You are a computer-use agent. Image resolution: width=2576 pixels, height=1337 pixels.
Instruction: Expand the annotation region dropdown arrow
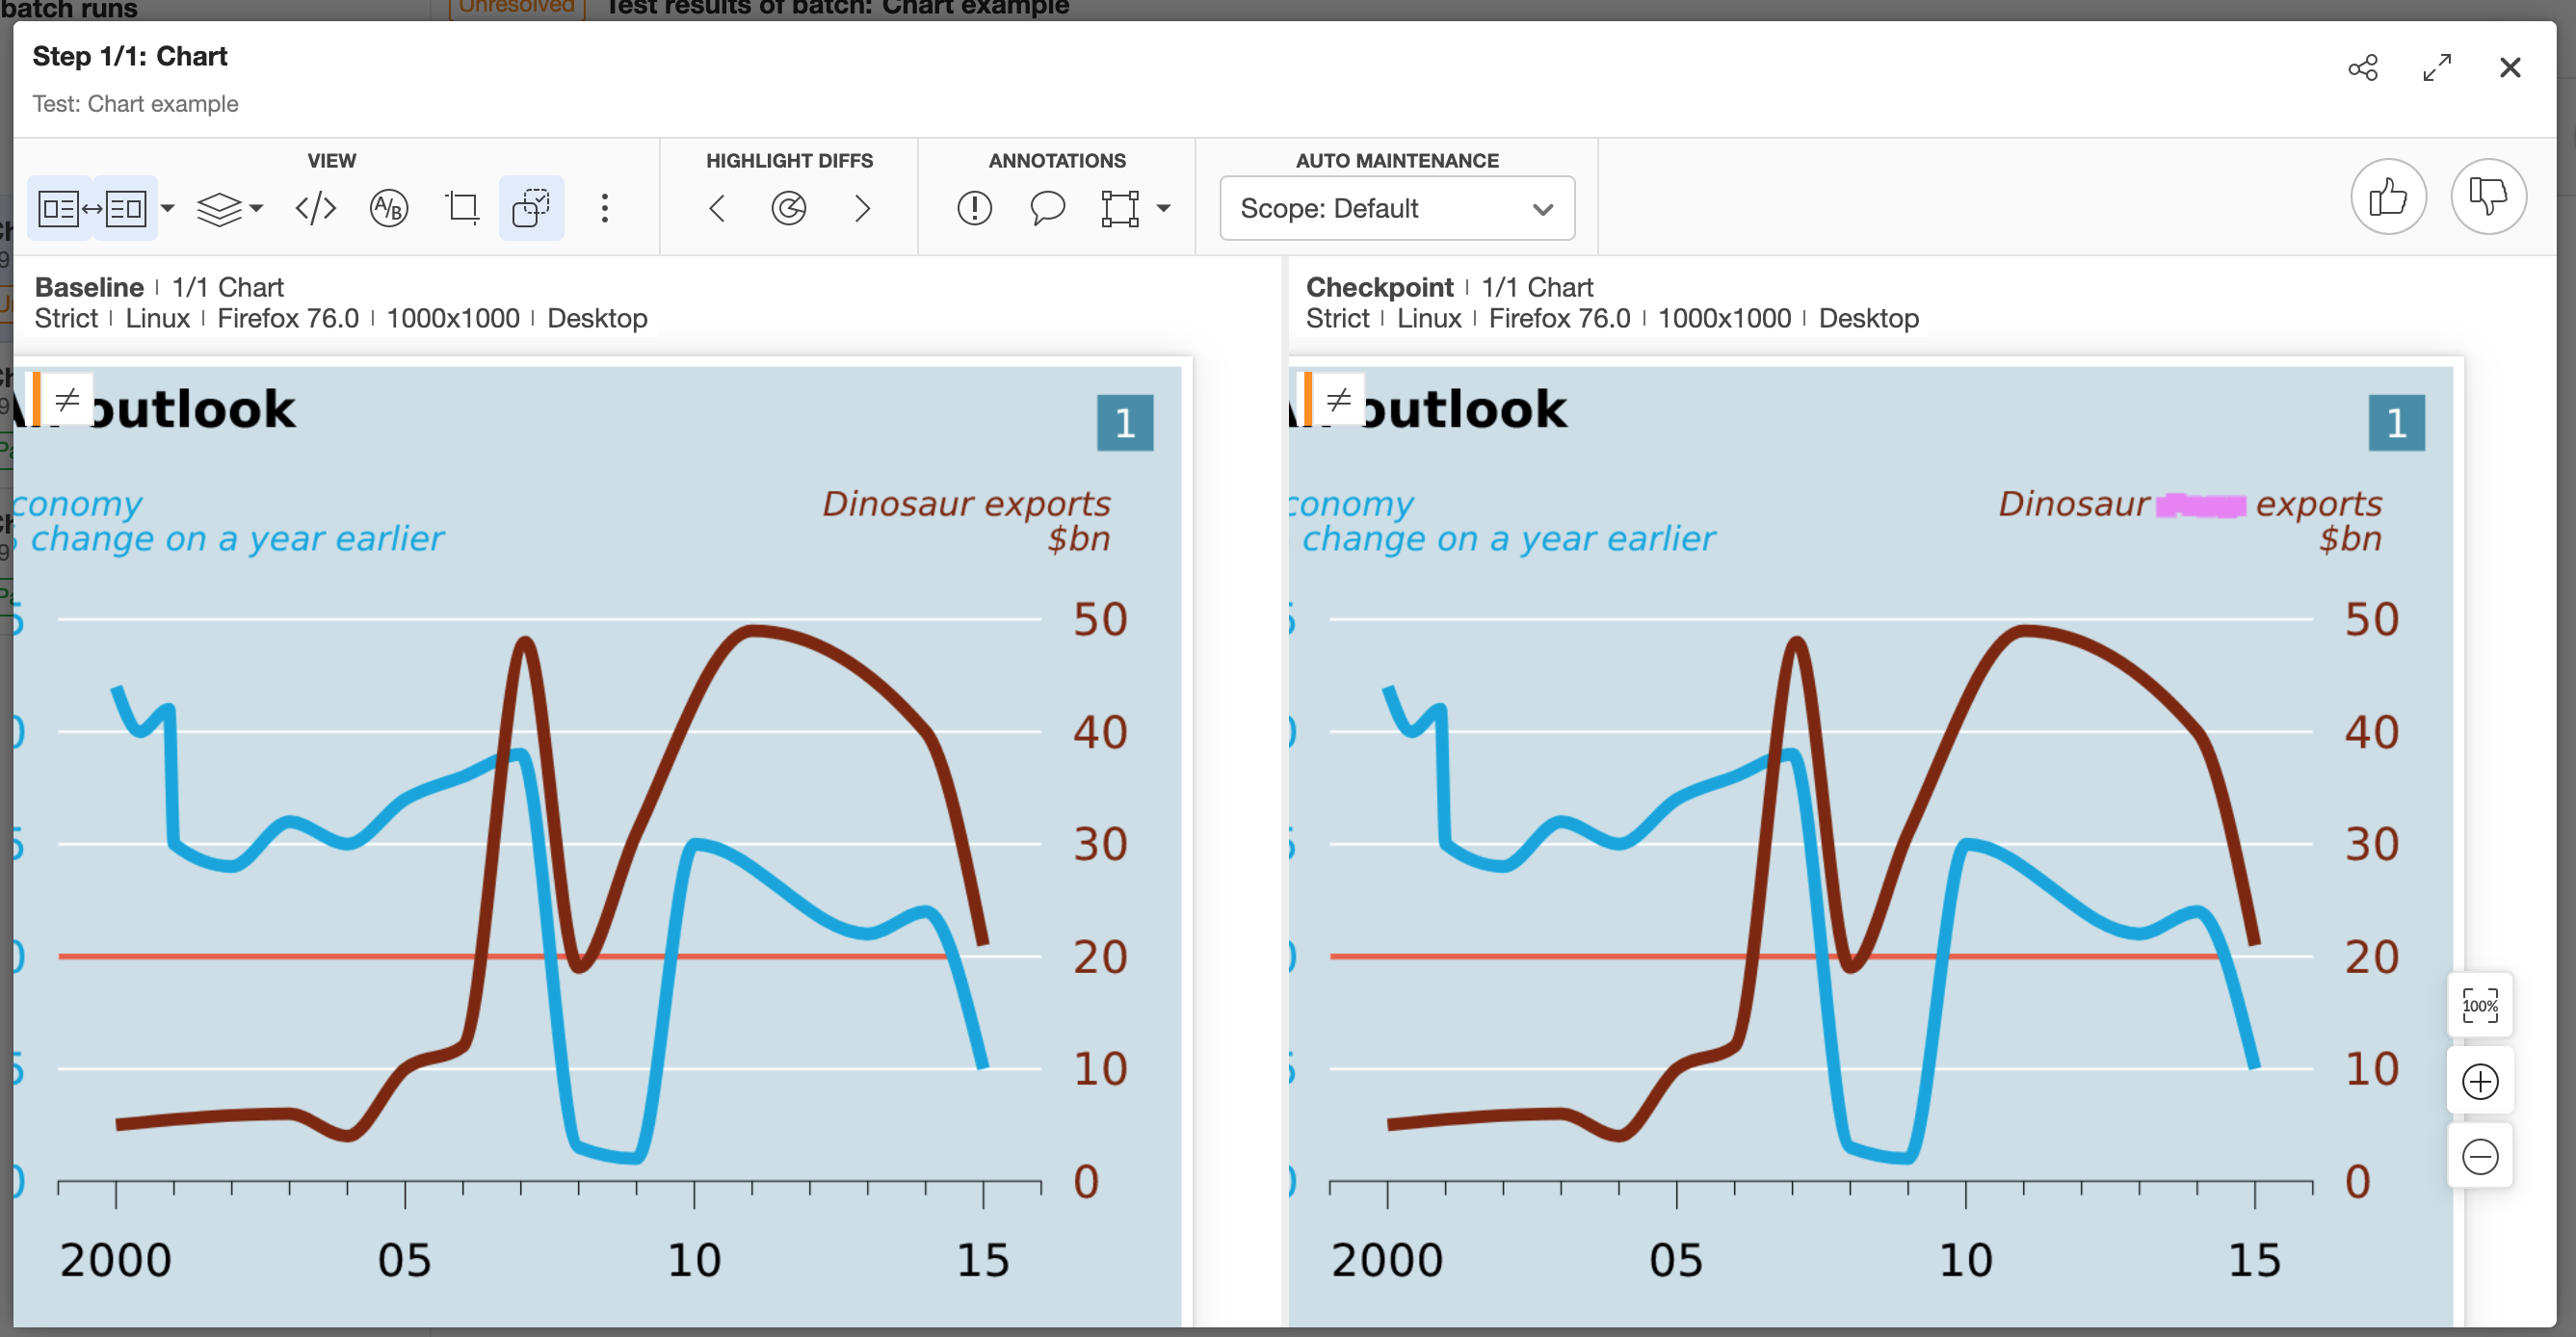point(1163,208)
